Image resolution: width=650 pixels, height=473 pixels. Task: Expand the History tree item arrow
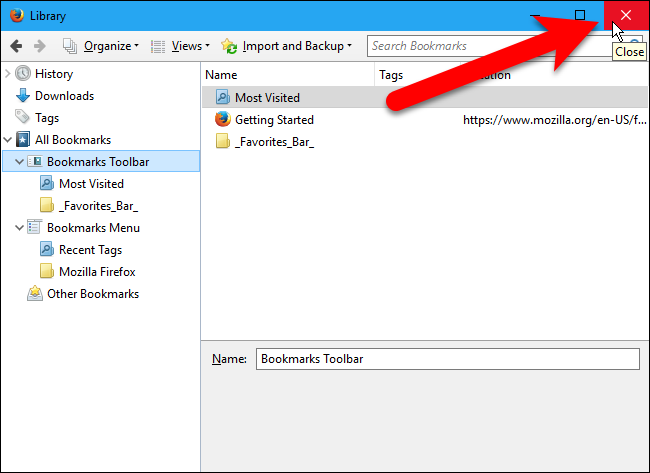(7, 74)
